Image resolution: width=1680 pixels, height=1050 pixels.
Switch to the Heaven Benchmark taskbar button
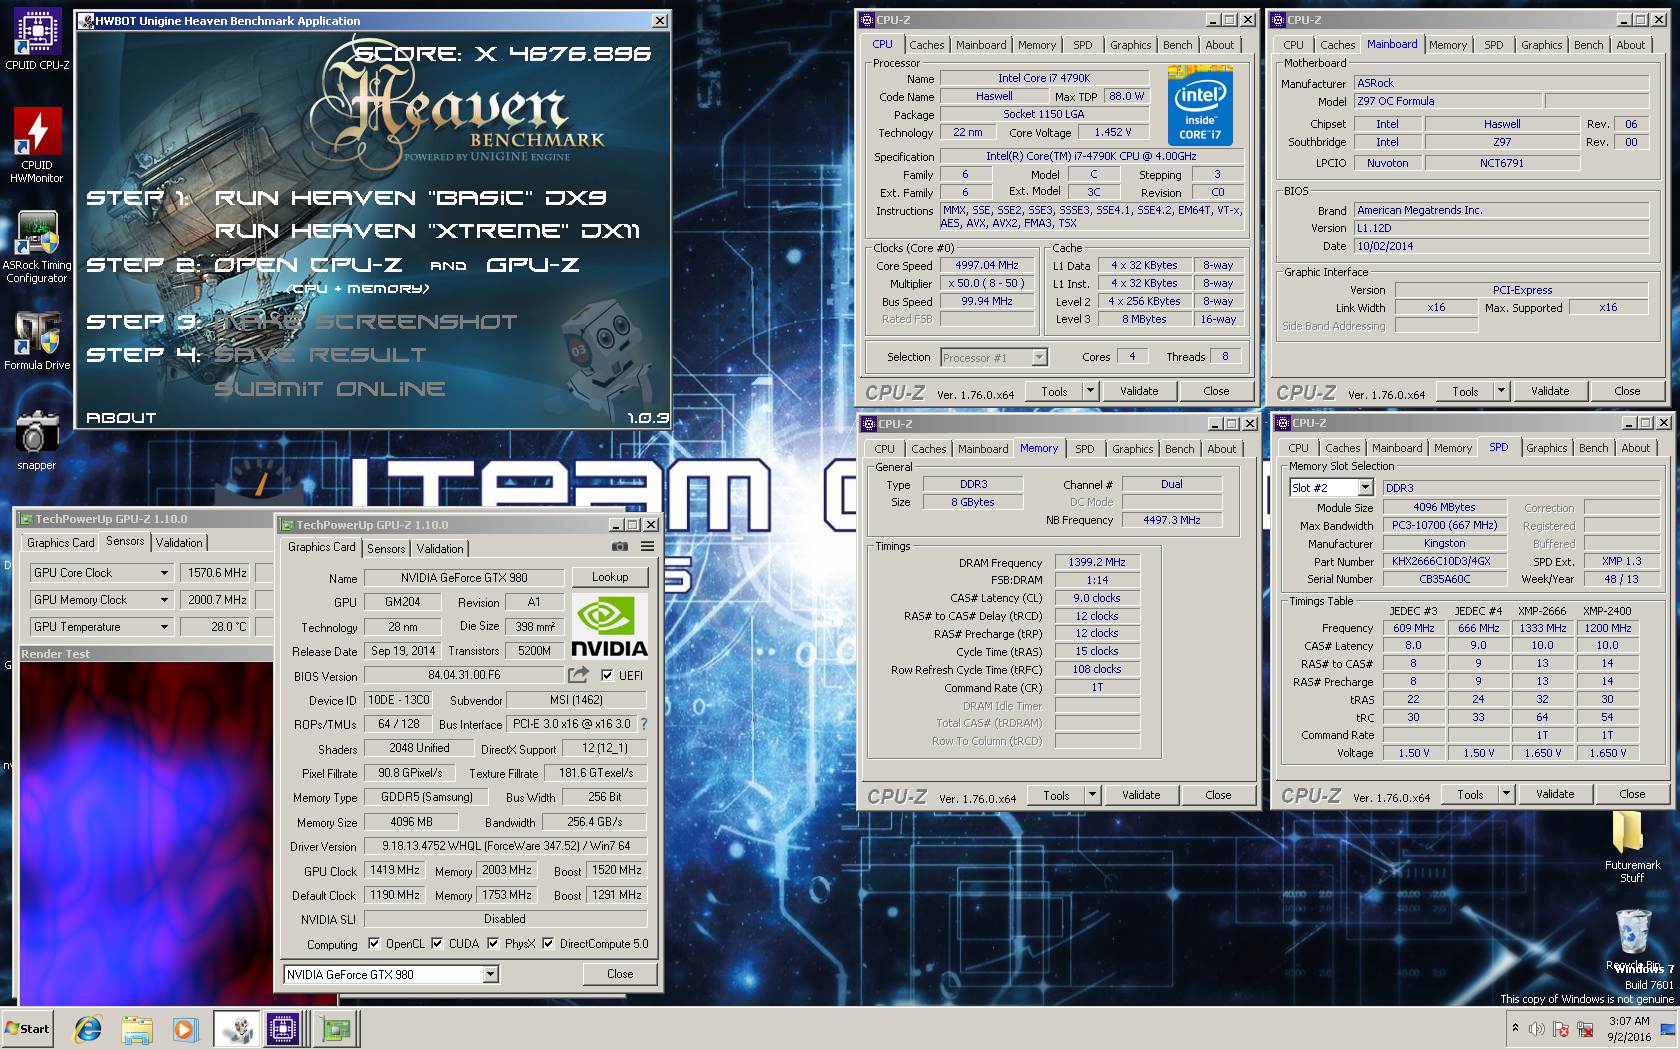point(238,1029)
